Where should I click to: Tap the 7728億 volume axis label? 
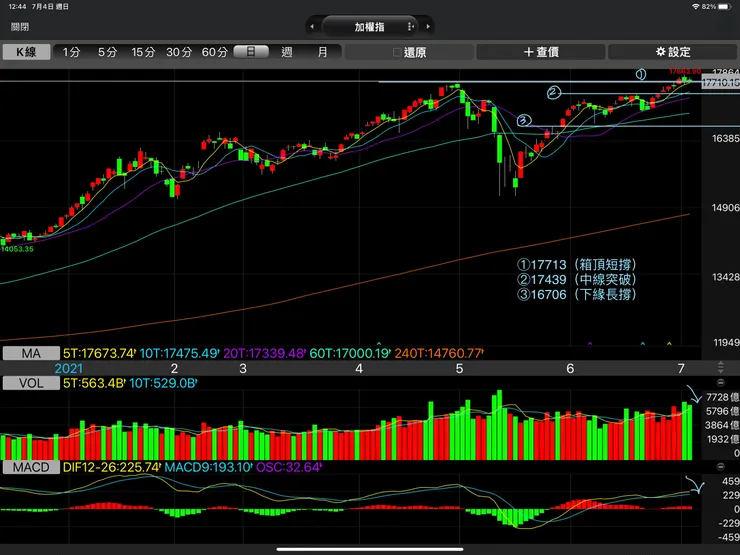(x=723, y=397)
